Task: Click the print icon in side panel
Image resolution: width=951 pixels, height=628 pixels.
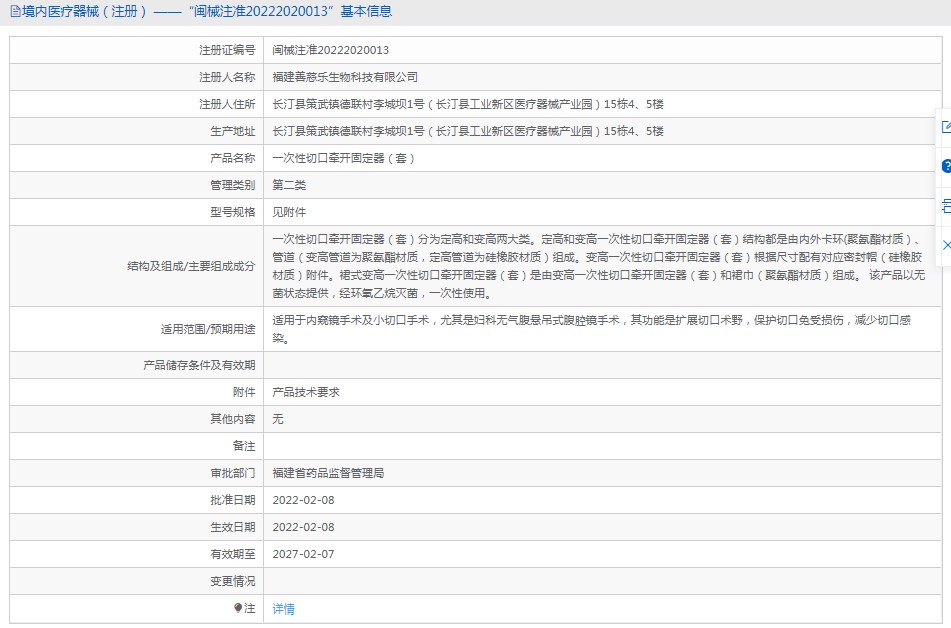Action: [x=946, y=206]
